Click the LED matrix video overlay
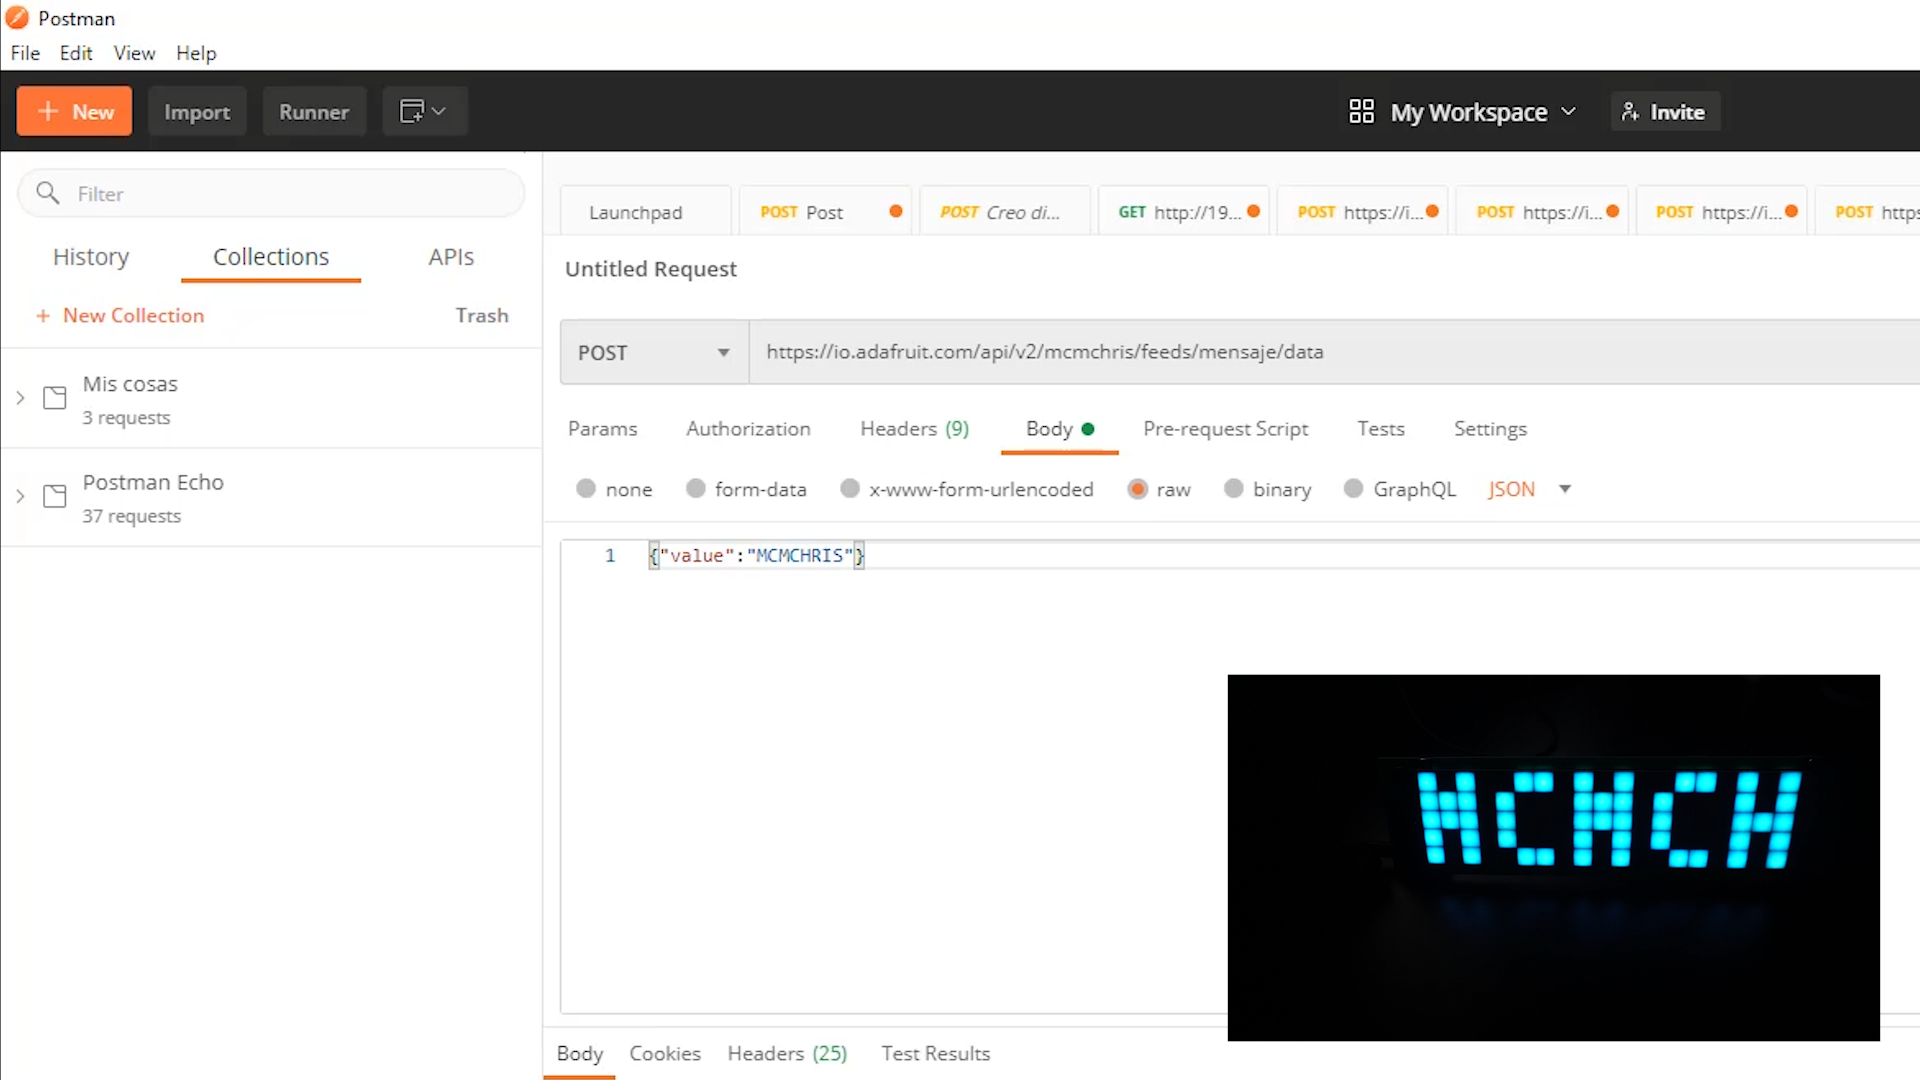This screenshot has height=1080, width=1920. click(x=1553, y=857)
